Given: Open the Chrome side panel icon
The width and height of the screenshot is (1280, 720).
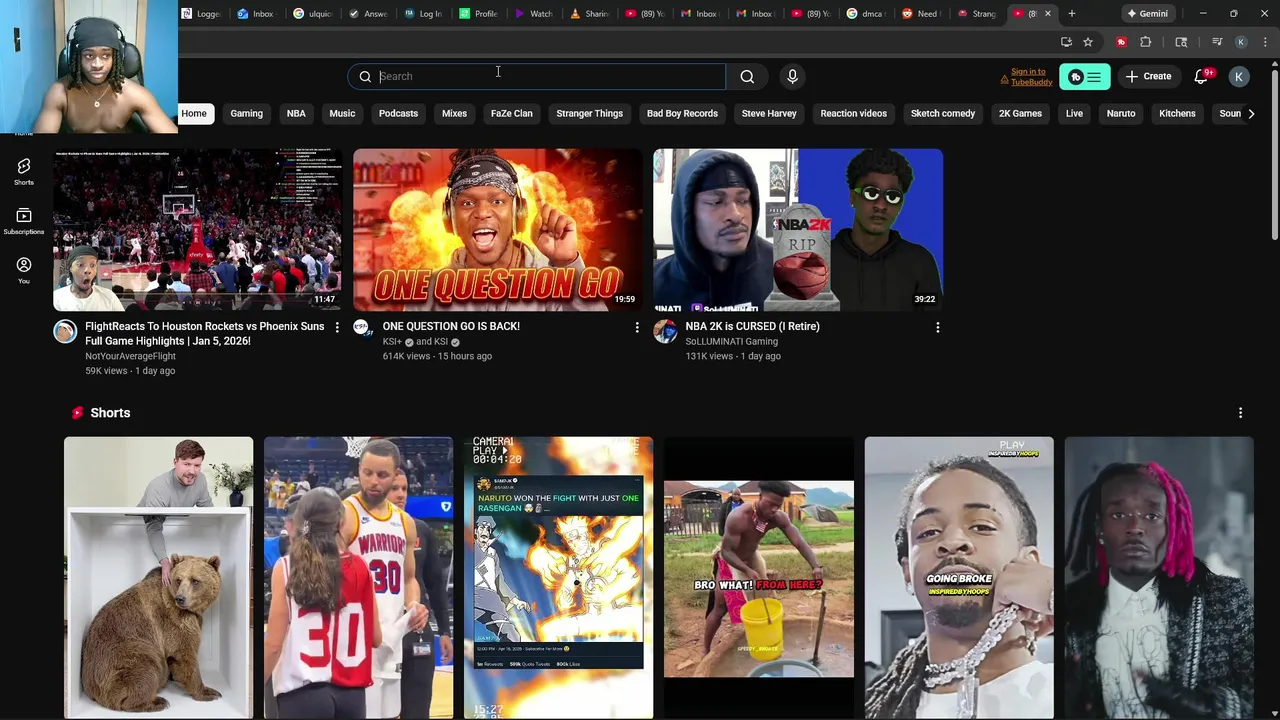Looking at the screenshot, I should pyautogui.click(x=1181, y=42).
